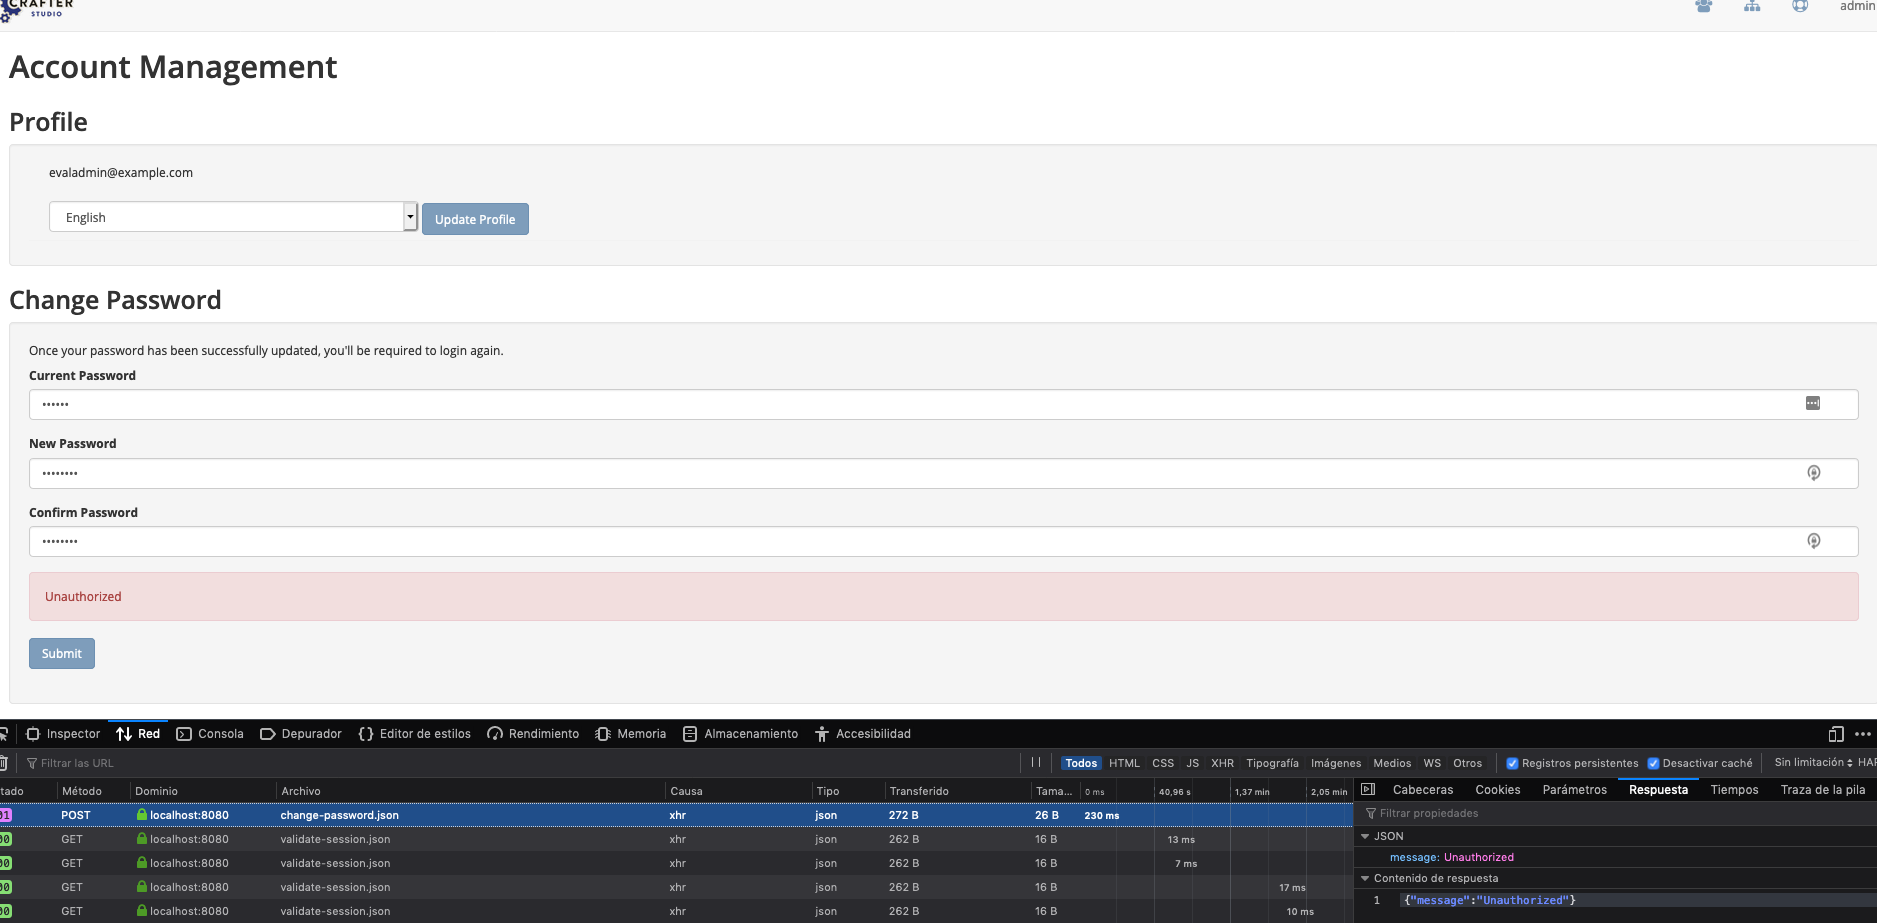Focus the Filtrar las URL field
The width and height of the screenshot is (1877, 923).
click(x=520, y=763)
